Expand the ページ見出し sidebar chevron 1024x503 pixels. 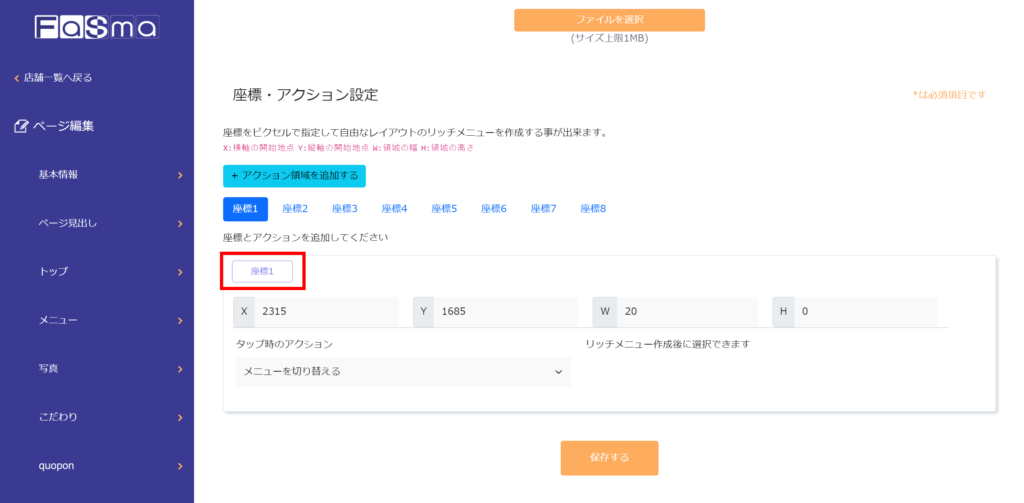coord(180,224)
